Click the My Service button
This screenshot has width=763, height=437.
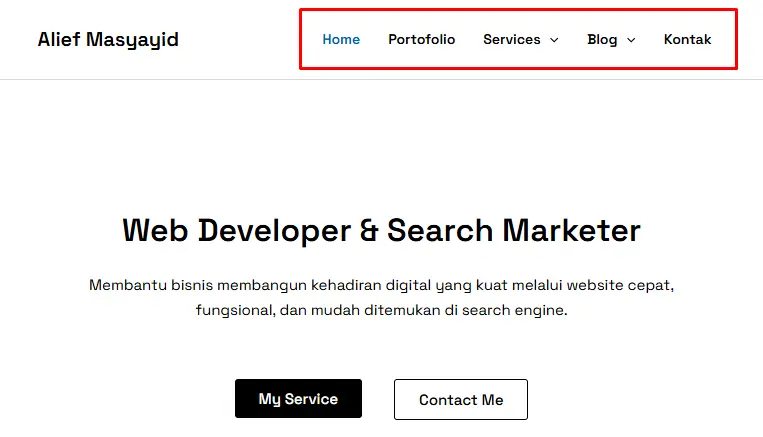[x=298, y=399]
